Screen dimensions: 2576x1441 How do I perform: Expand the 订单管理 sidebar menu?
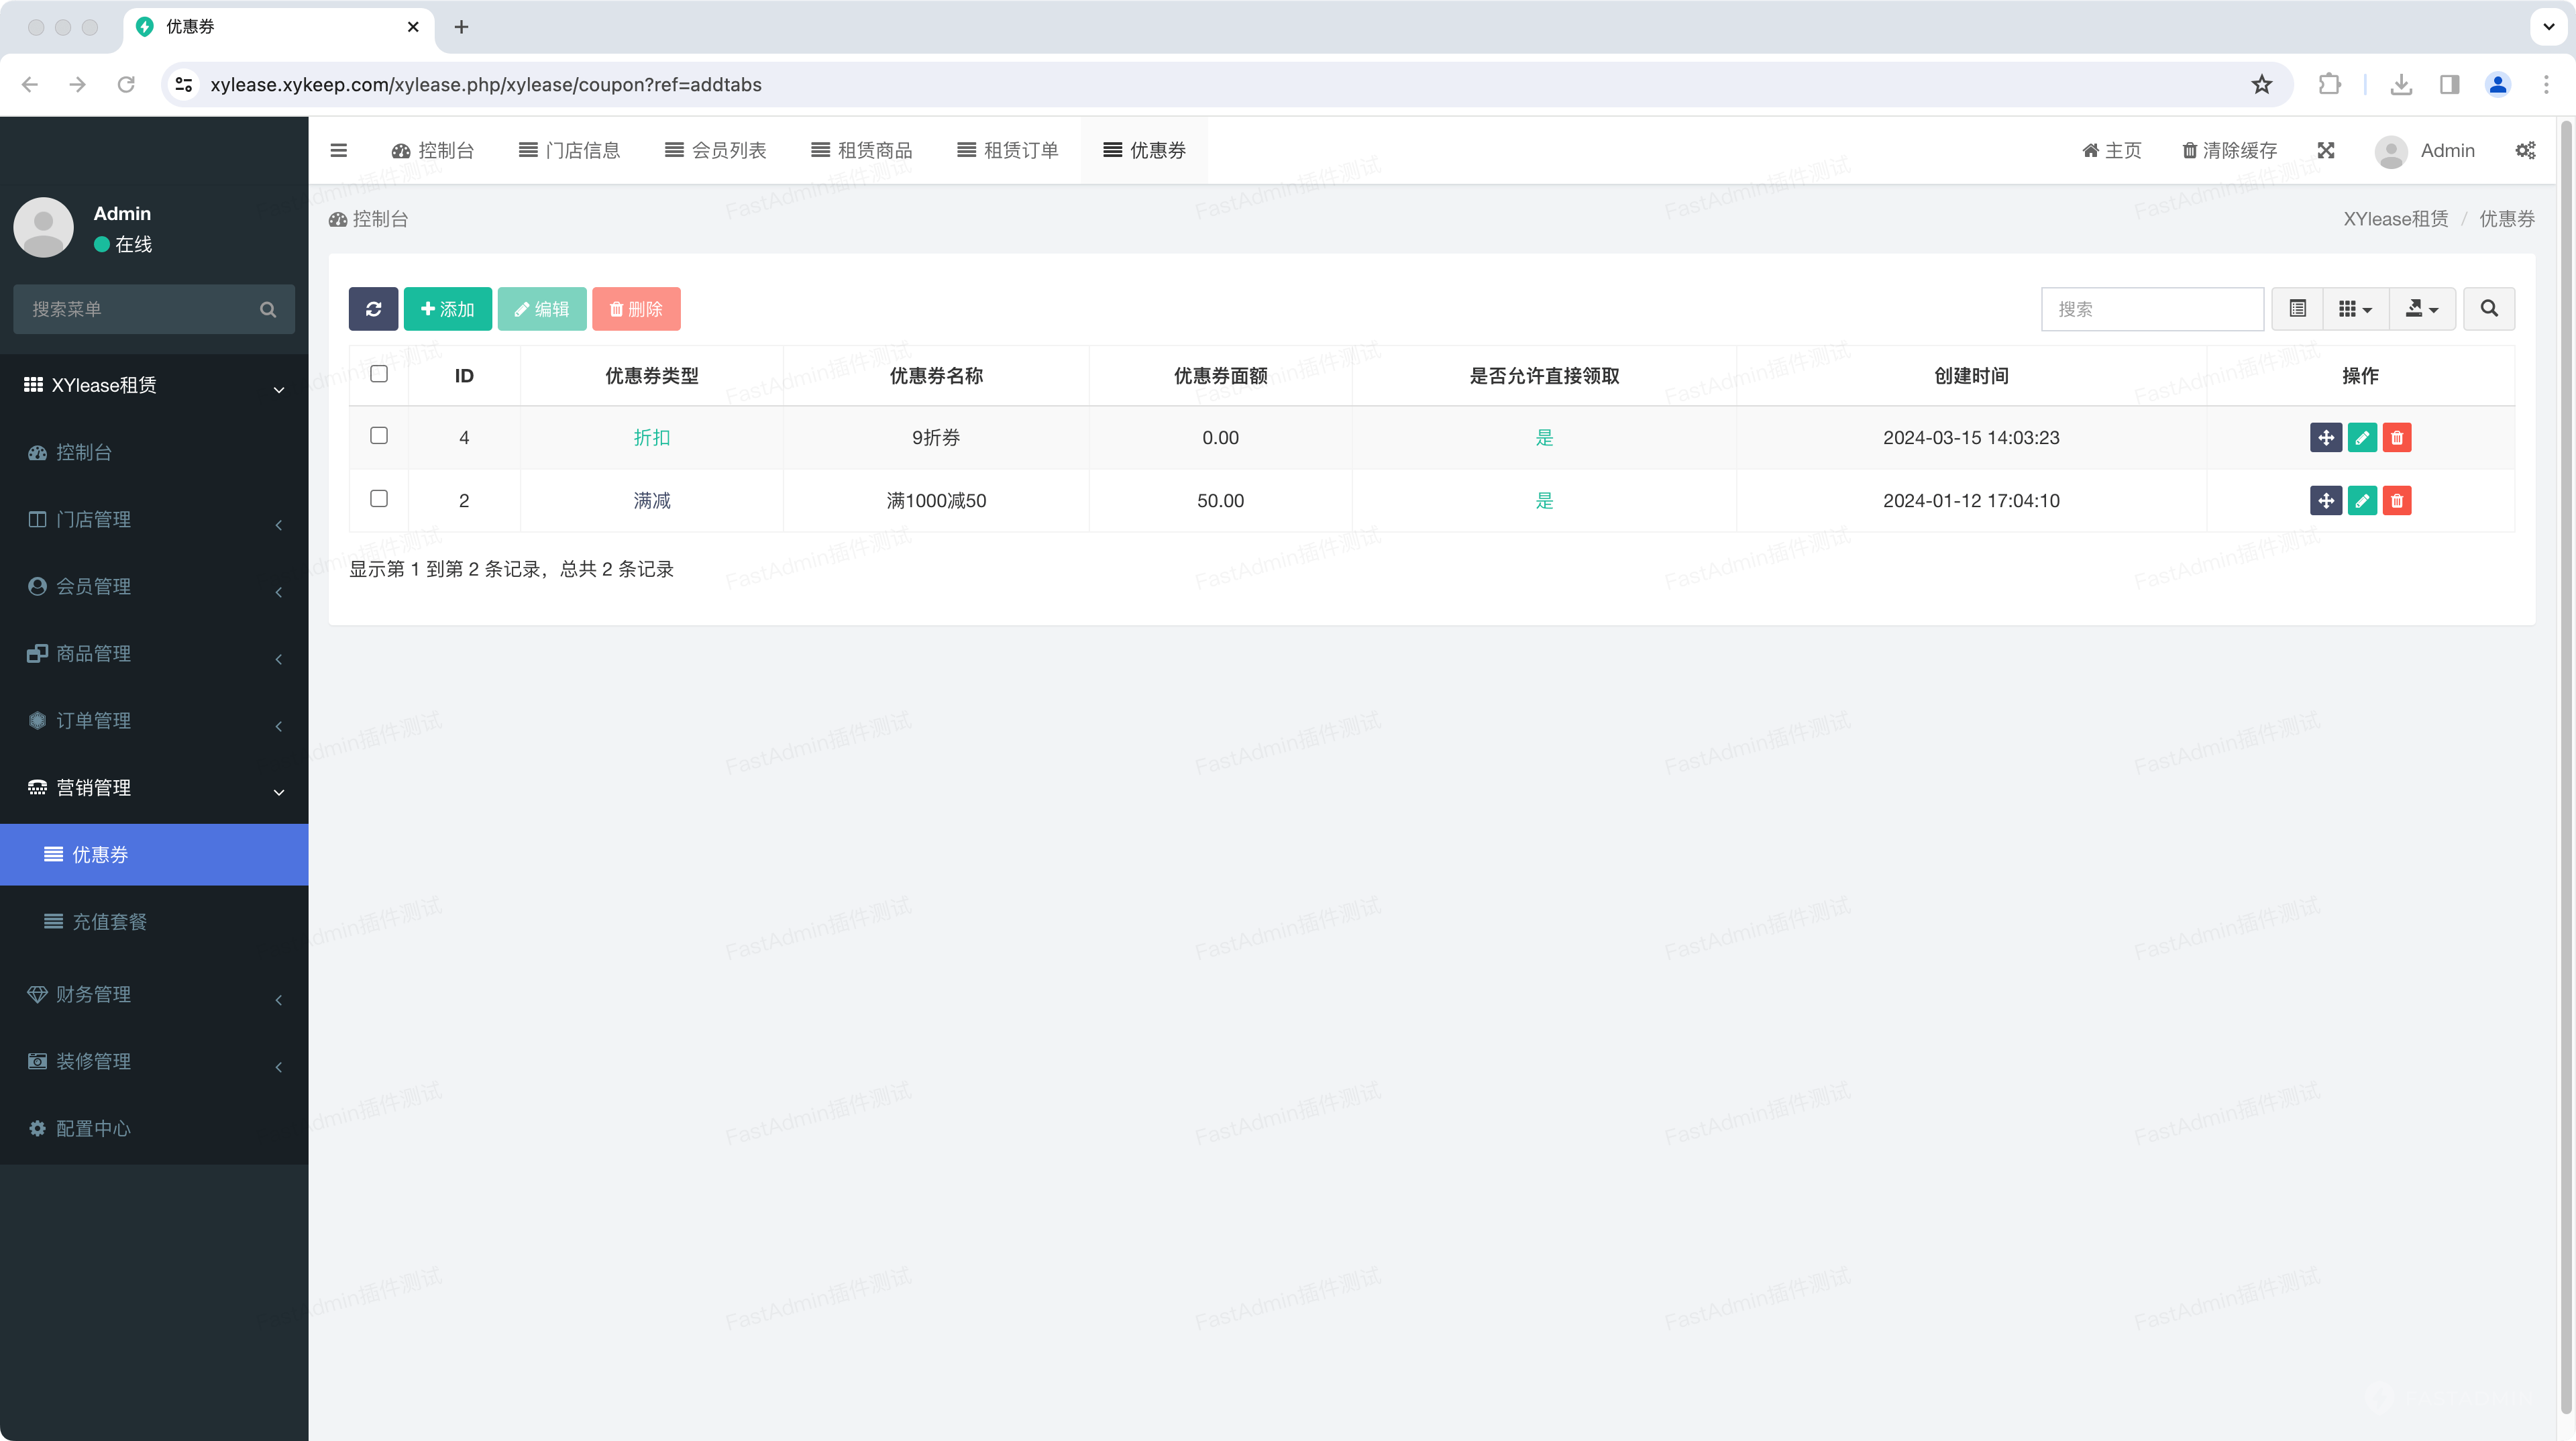pos(154,721)
